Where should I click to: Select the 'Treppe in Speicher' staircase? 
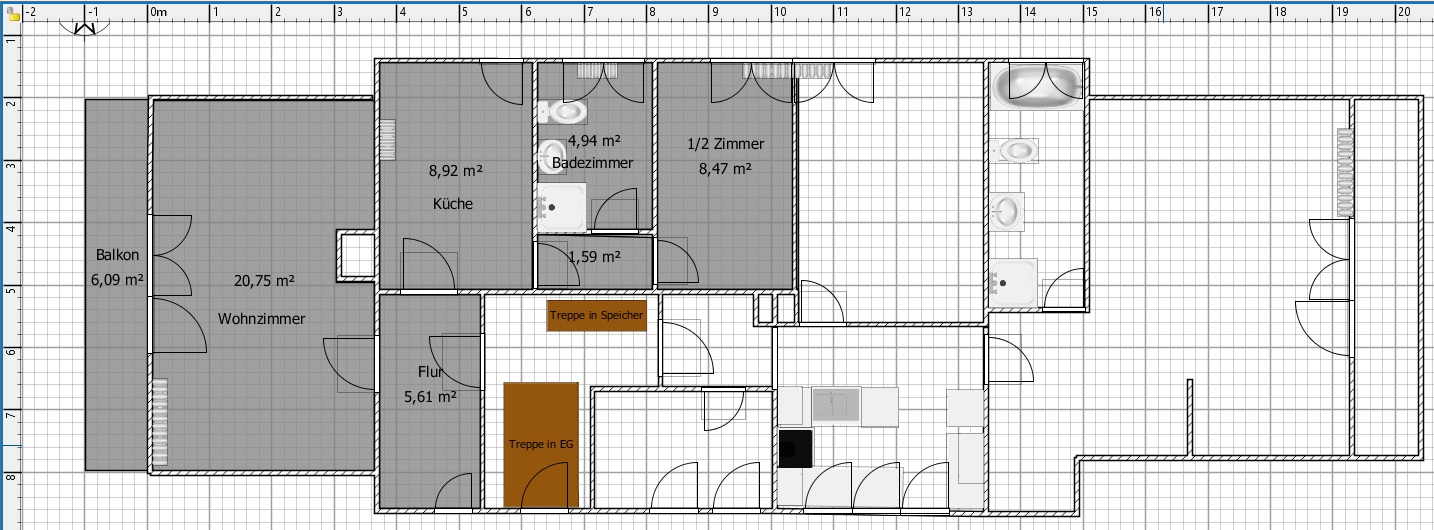click(x=597, y=315)
